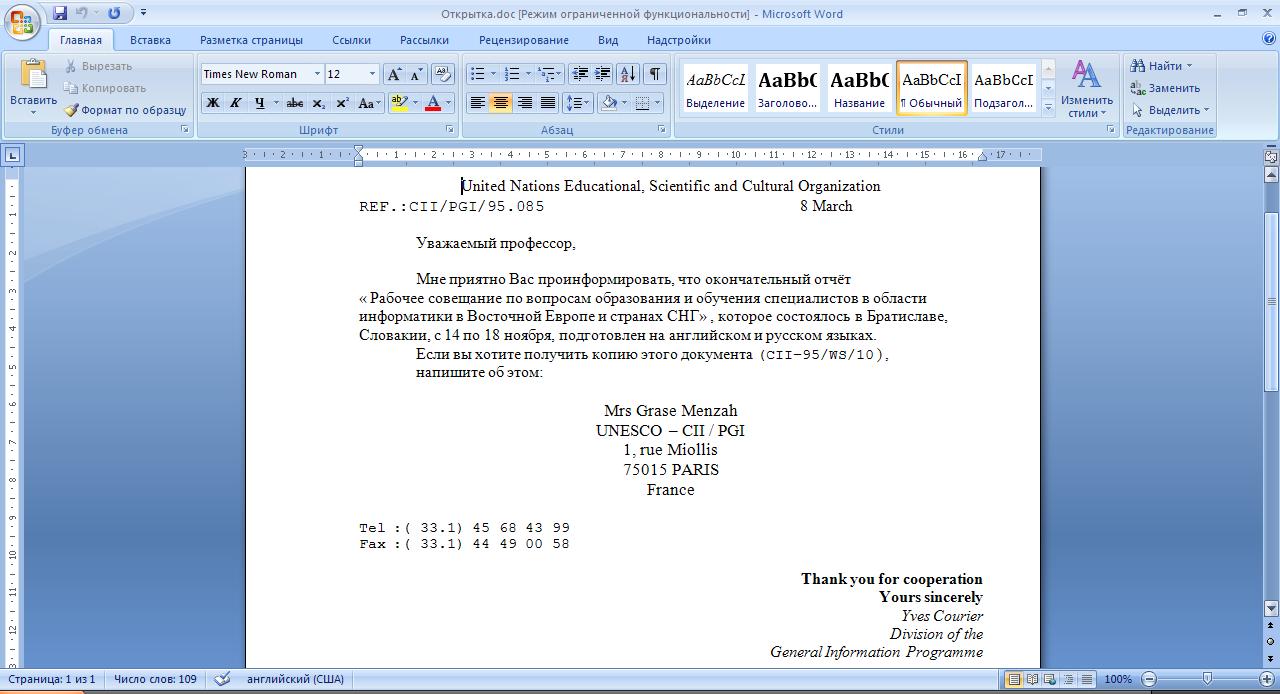The width and height of the screenshot is (1280, 694).
Task: Open the Надстройки (Add-ins) tab
Action: 678,40
